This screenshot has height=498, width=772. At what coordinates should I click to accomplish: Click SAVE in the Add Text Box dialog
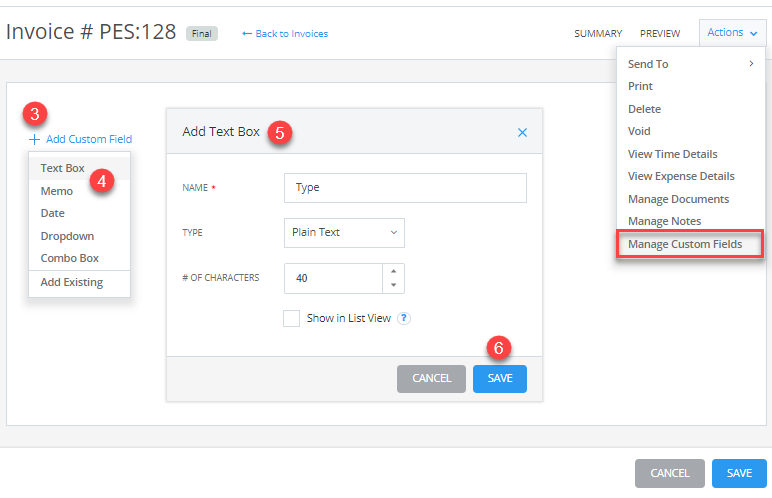point(500,378)
